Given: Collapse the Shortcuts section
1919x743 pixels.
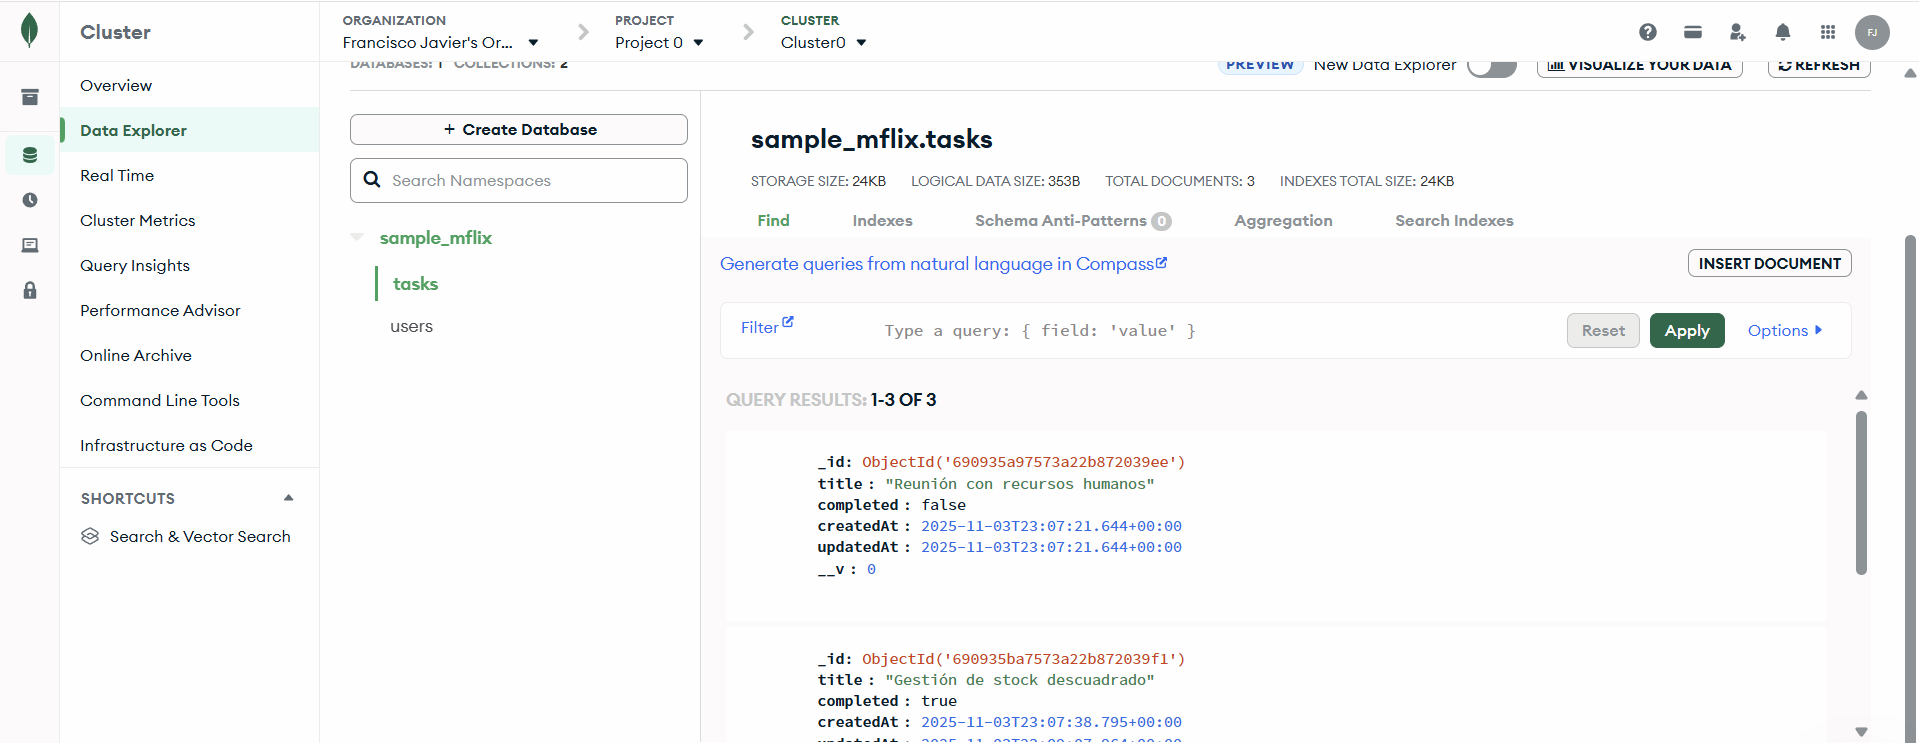Looking at the screenshot, I should [289, 498].
